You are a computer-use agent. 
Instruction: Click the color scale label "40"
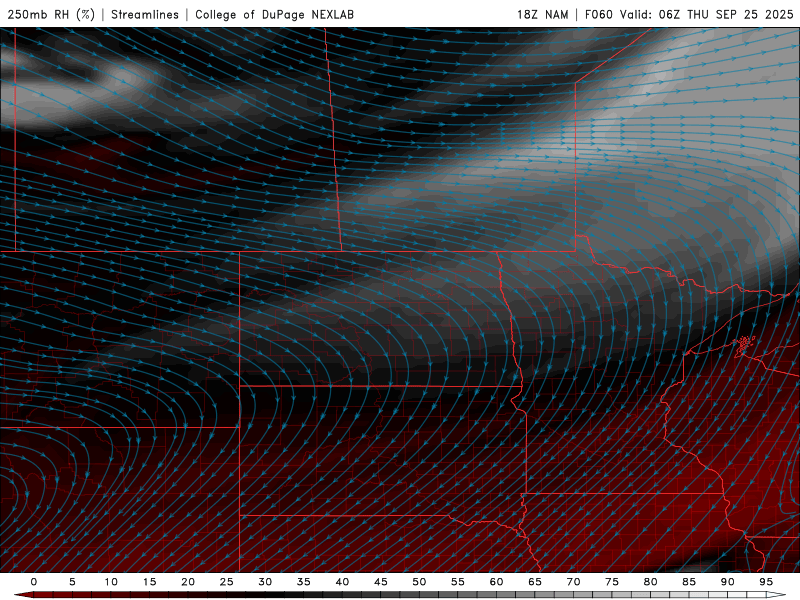[x=342, y=582]
